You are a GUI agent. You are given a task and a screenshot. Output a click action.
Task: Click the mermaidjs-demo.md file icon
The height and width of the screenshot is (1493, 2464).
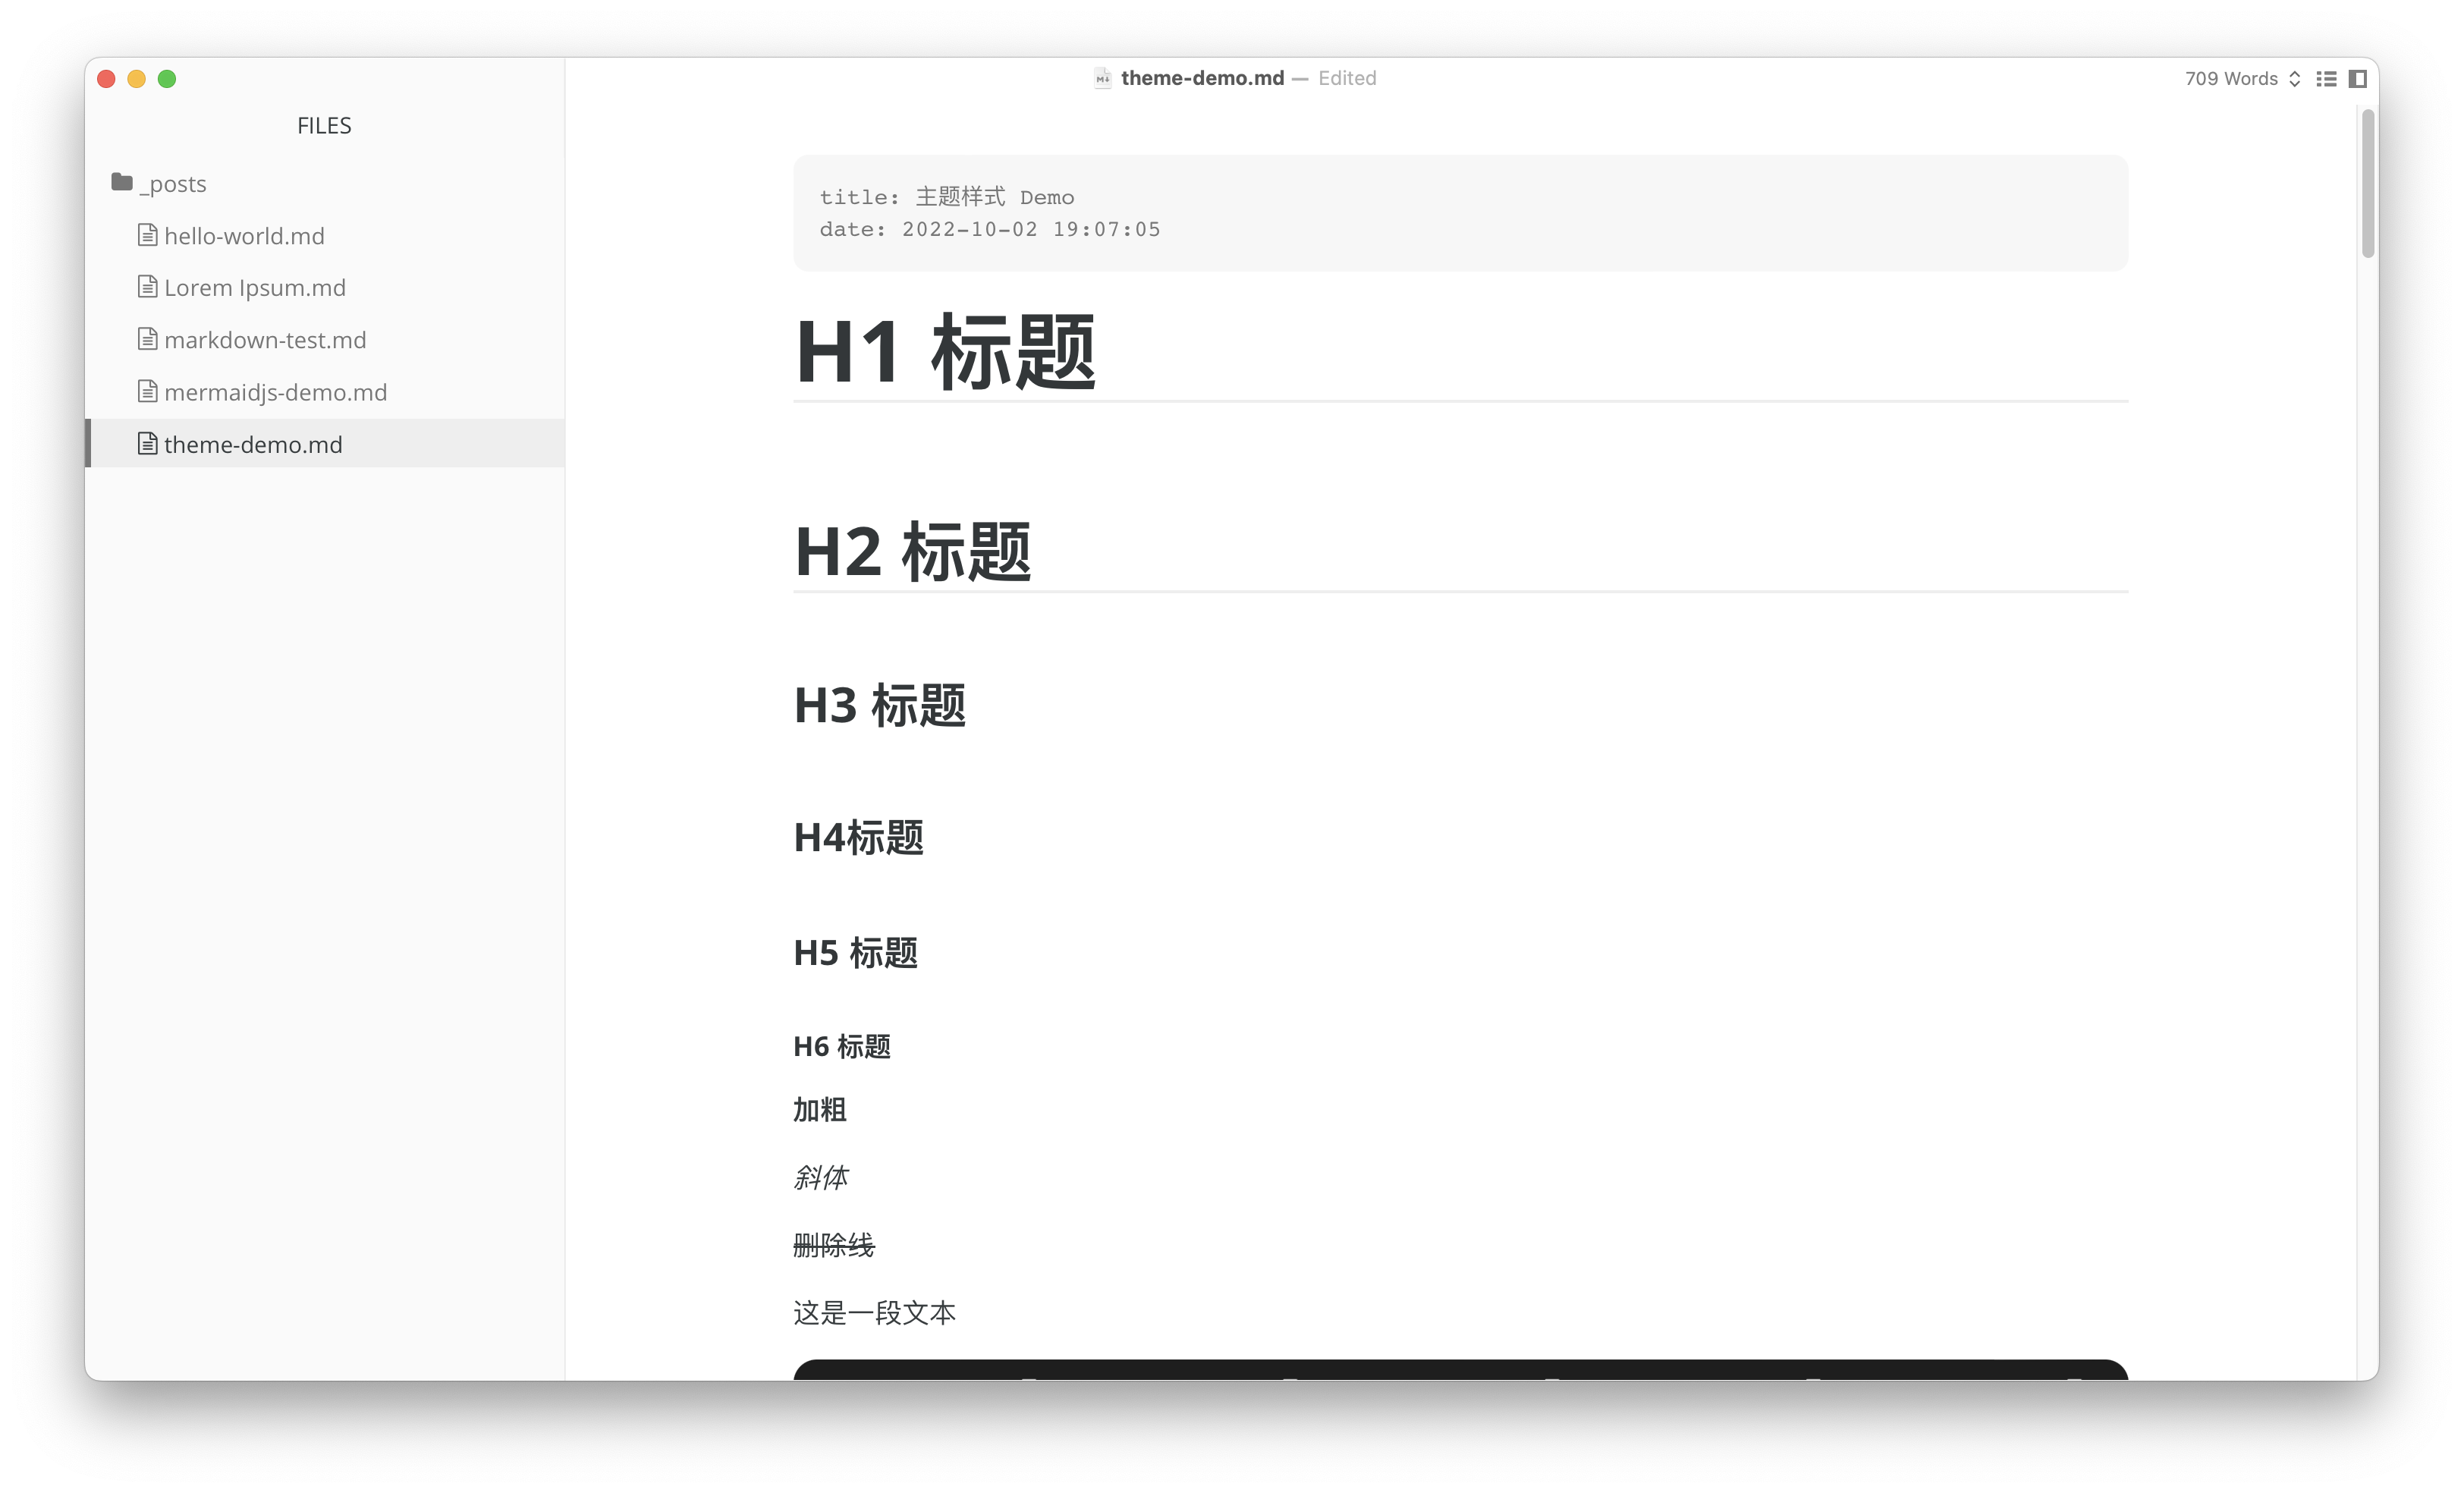tap(147, 391)
